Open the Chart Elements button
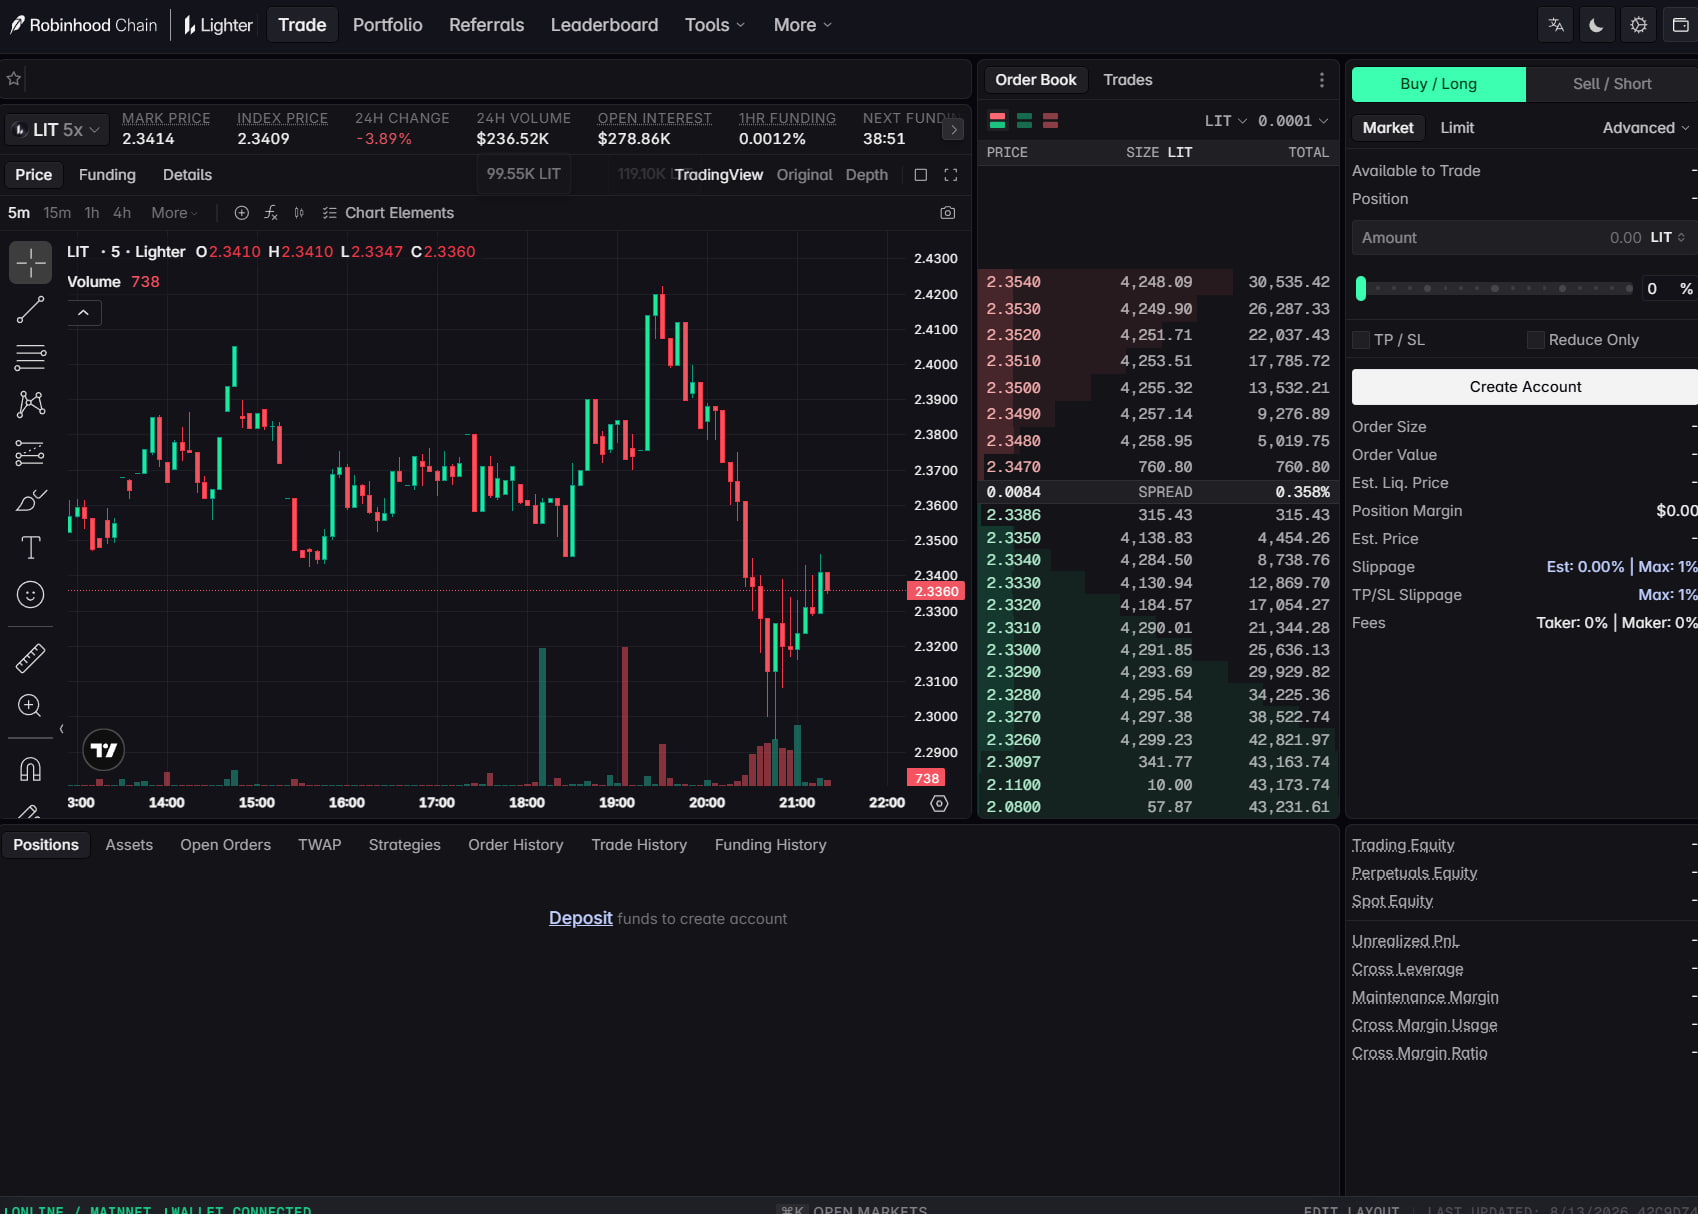Image resolution: width=1698 pixels, height=1214 pixels. (x=389, y=213)
